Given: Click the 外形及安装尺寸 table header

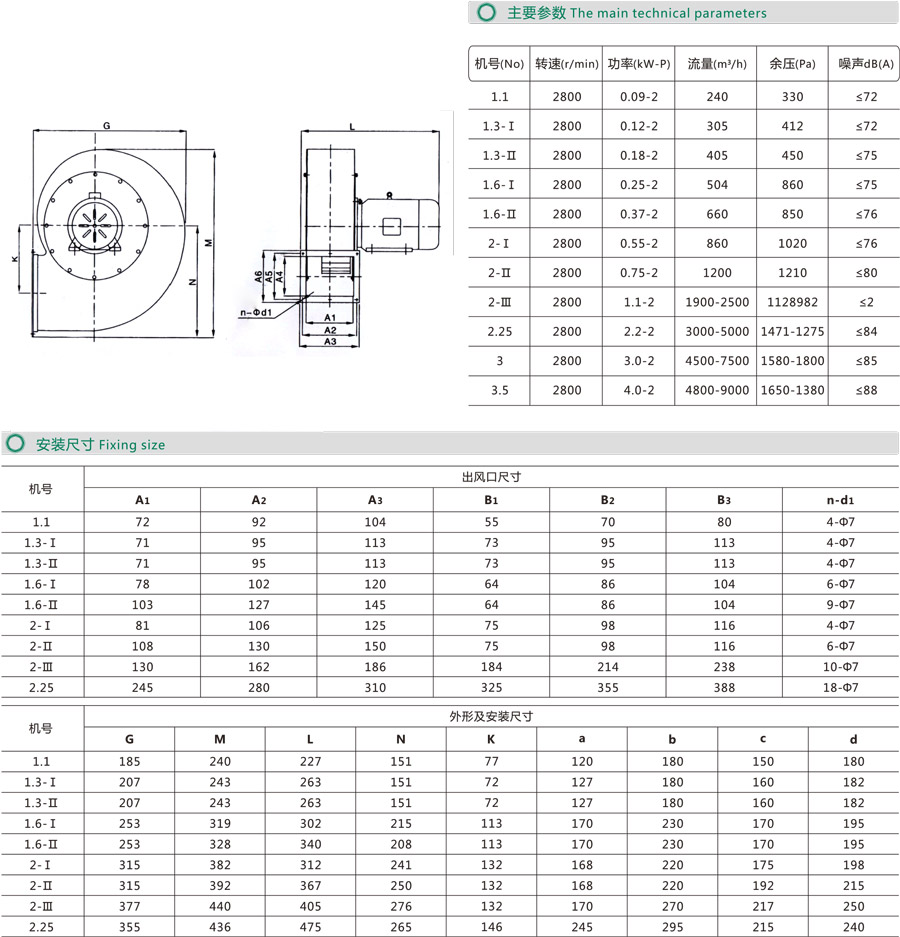Looking at the screenshot, I should click(x=491, y=716).
